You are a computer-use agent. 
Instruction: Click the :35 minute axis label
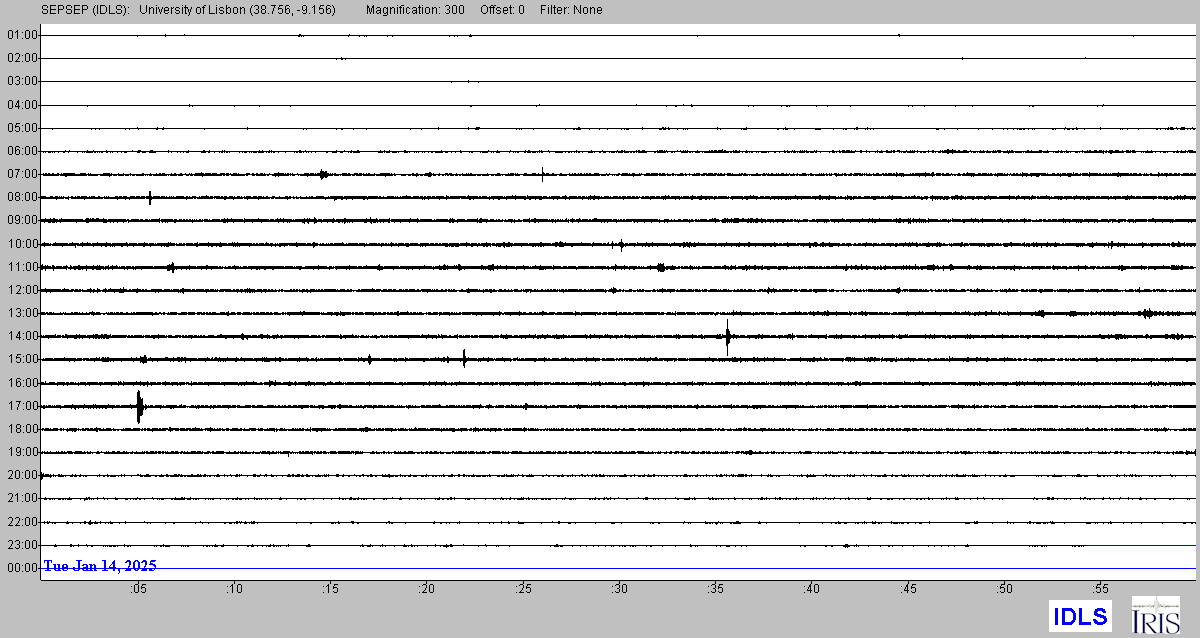(x=715, y=589)
